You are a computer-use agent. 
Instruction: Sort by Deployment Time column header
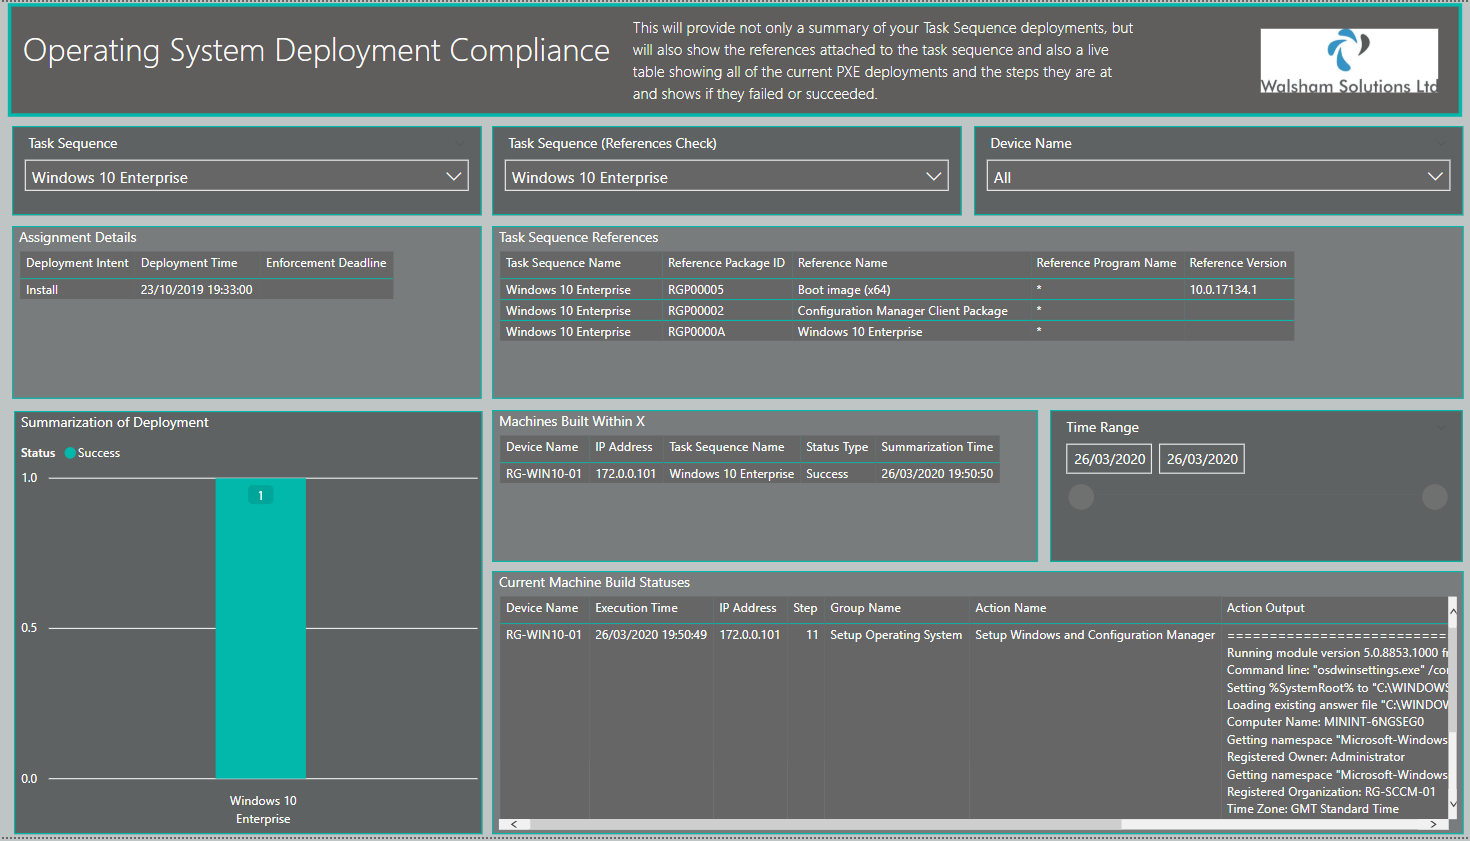(x=189, y=263)
